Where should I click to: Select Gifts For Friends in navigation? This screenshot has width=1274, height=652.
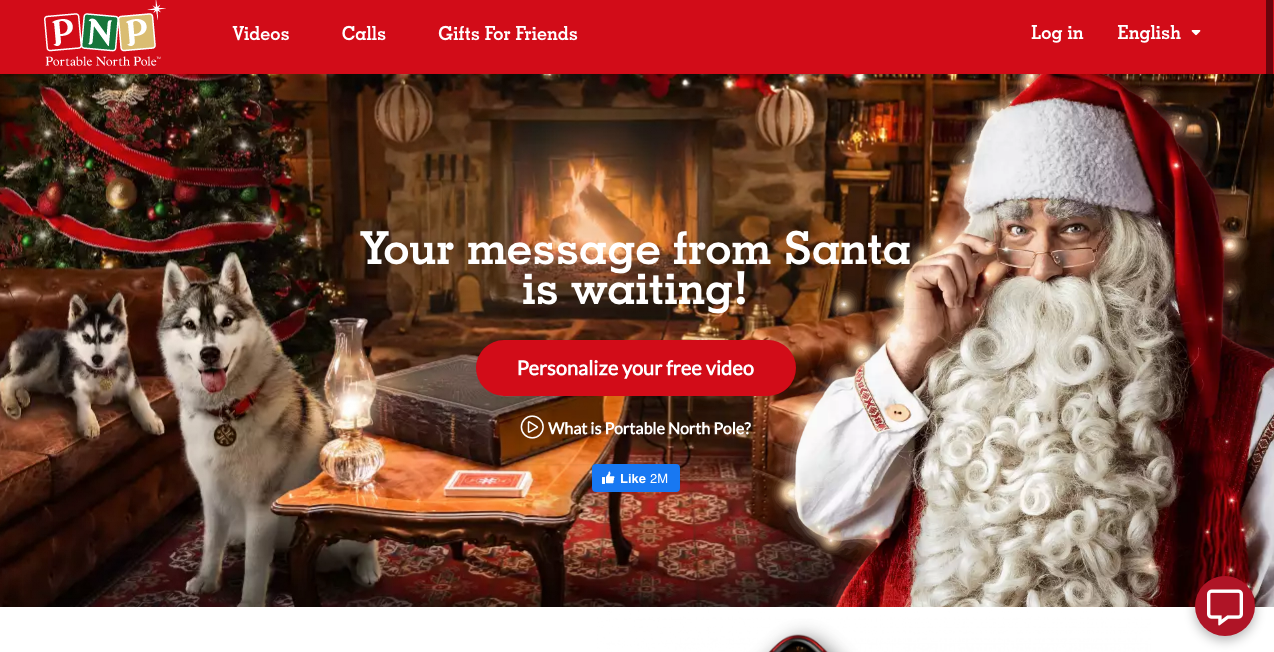pyautogui.click(x=508, y=34)
